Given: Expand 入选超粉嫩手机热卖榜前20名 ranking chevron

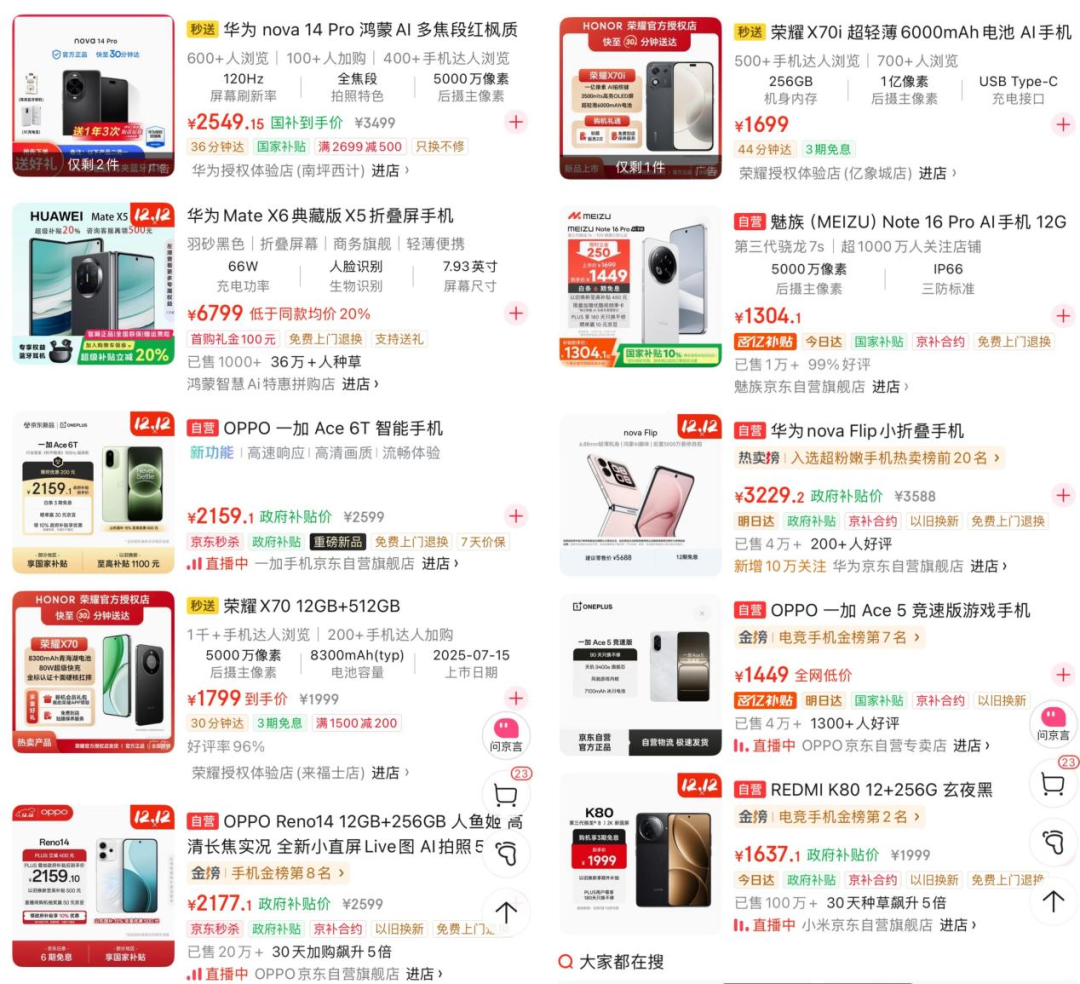Looking at the screenshot, I should pos(996,458).
